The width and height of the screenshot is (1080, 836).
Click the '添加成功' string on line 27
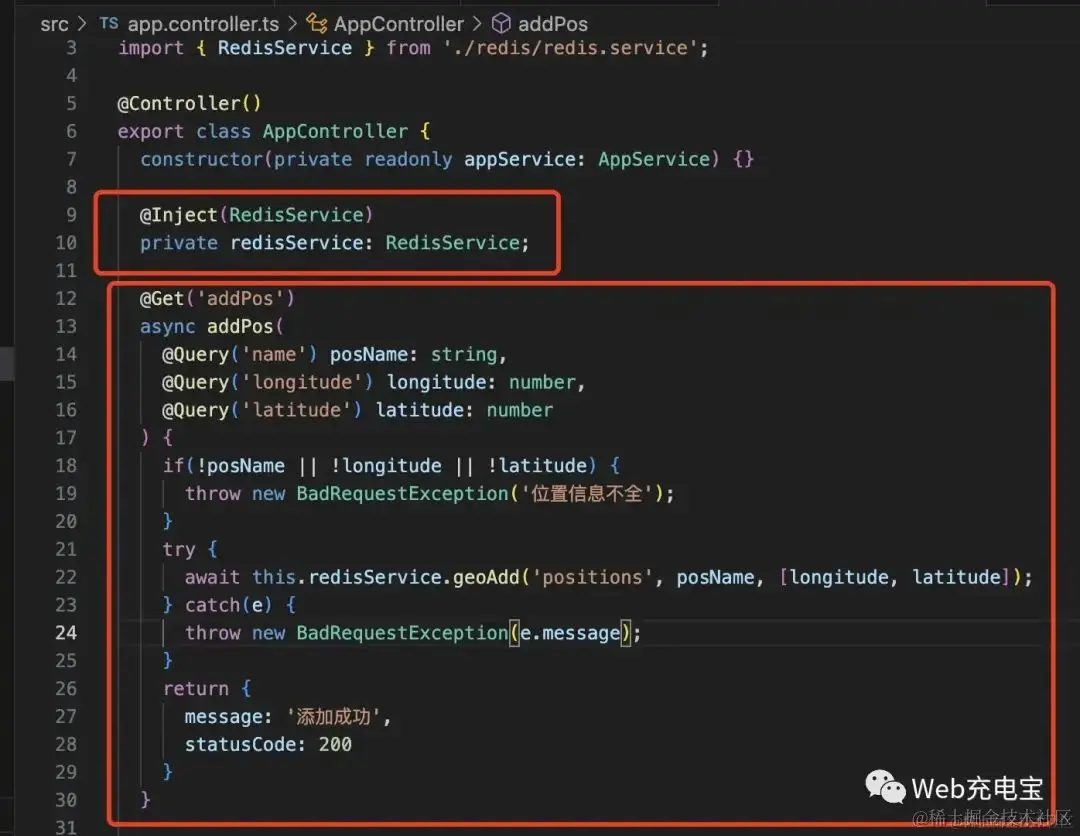point(333,717)
